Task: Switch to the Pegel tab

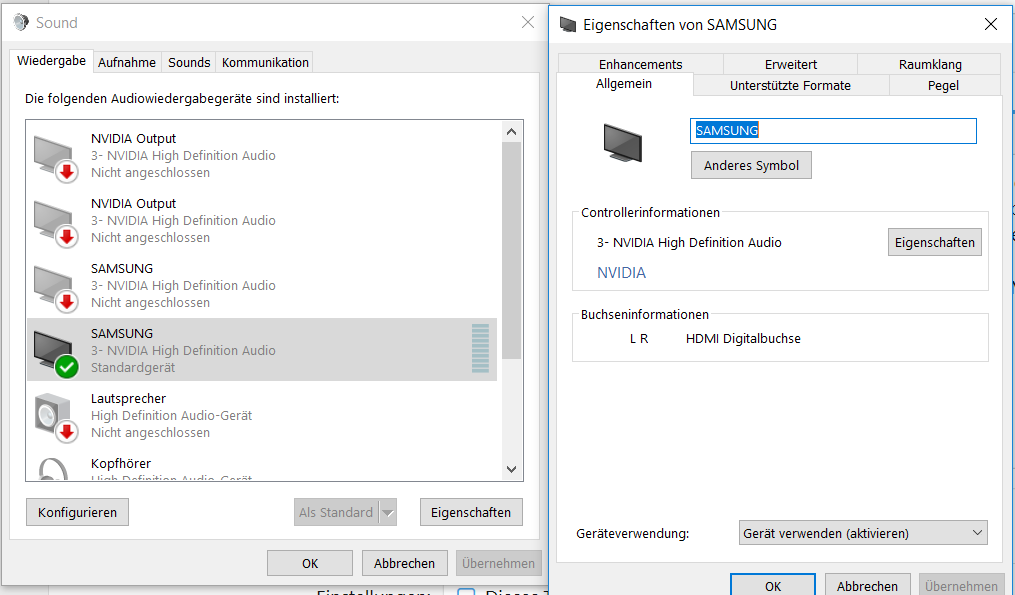Action: (x=943, y=85)
